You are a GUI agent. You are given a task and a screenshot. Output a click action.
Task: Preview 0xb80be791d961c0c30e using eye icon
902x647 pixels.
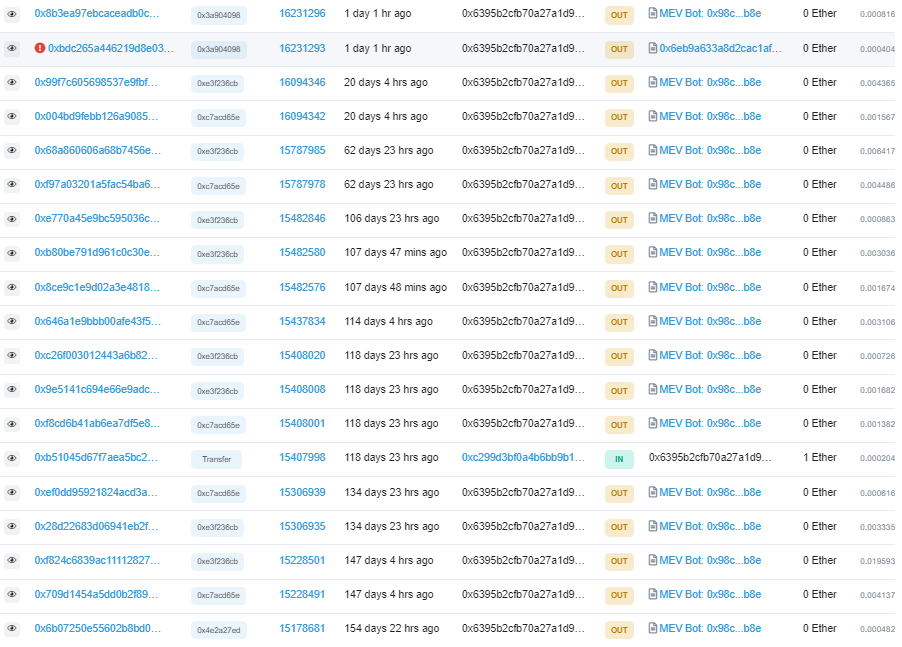pos(12,253)
